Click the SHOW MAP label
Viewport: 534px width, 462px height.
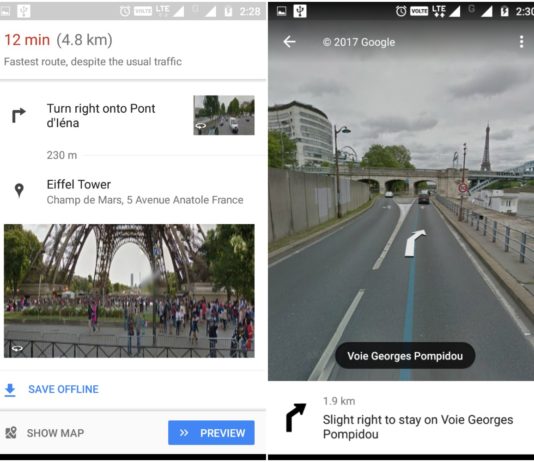click(55, 433)
